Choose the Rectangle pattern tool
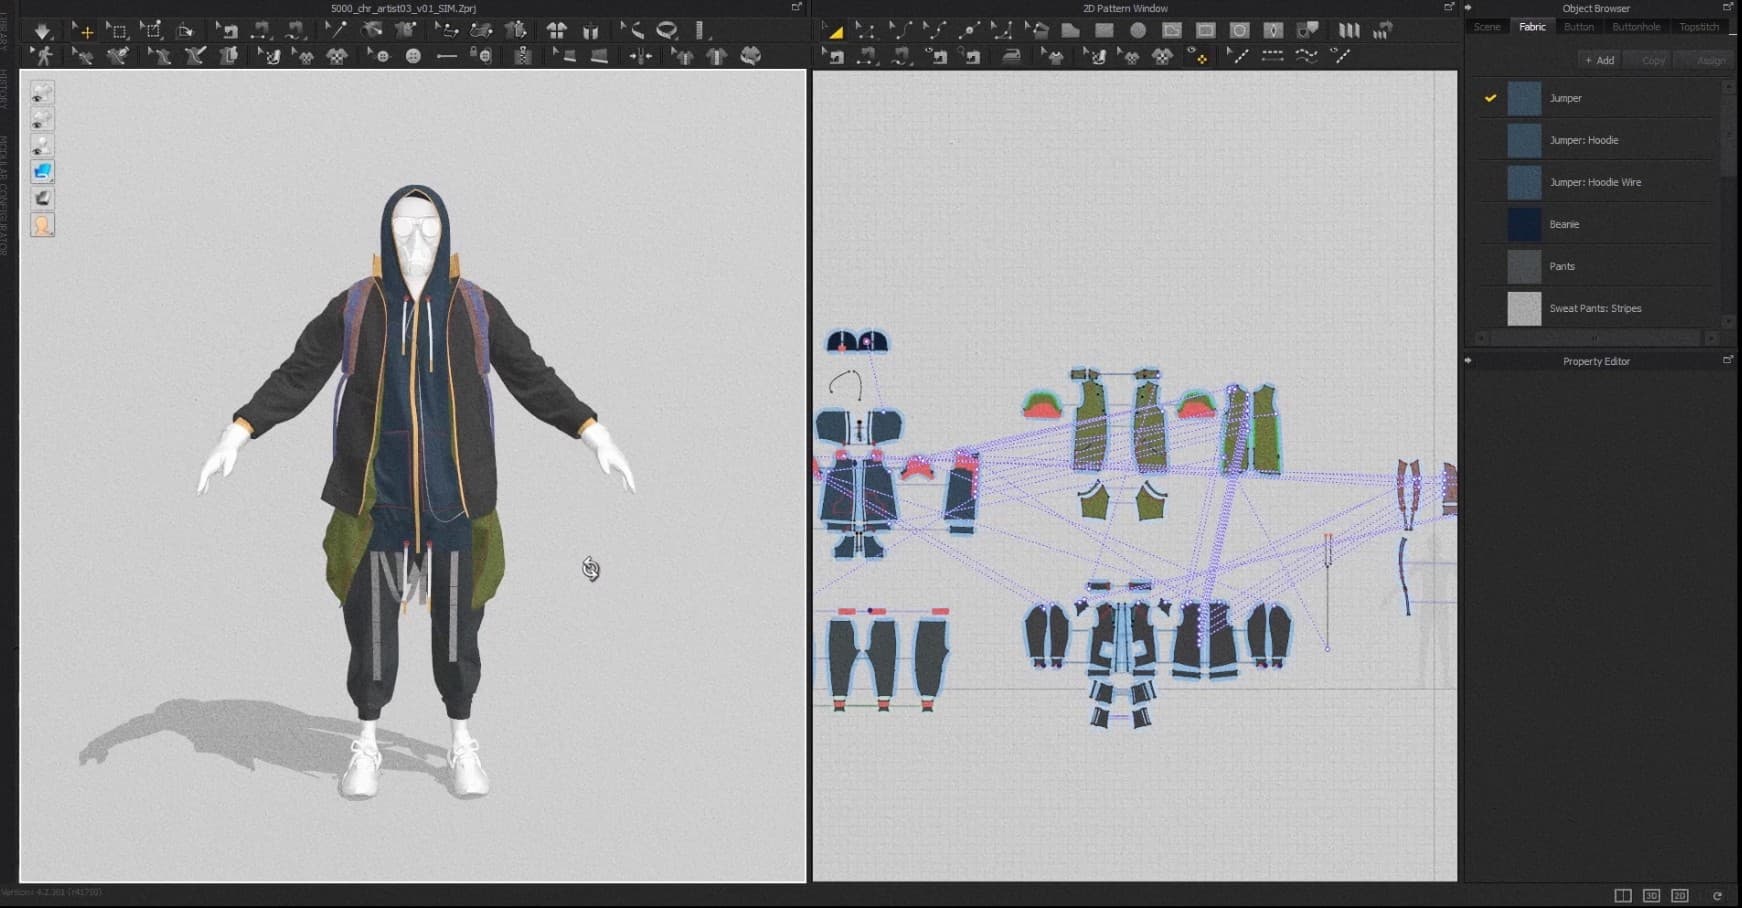The width and height of the screenshot is (1742, 908). (x=1104, y=31)
